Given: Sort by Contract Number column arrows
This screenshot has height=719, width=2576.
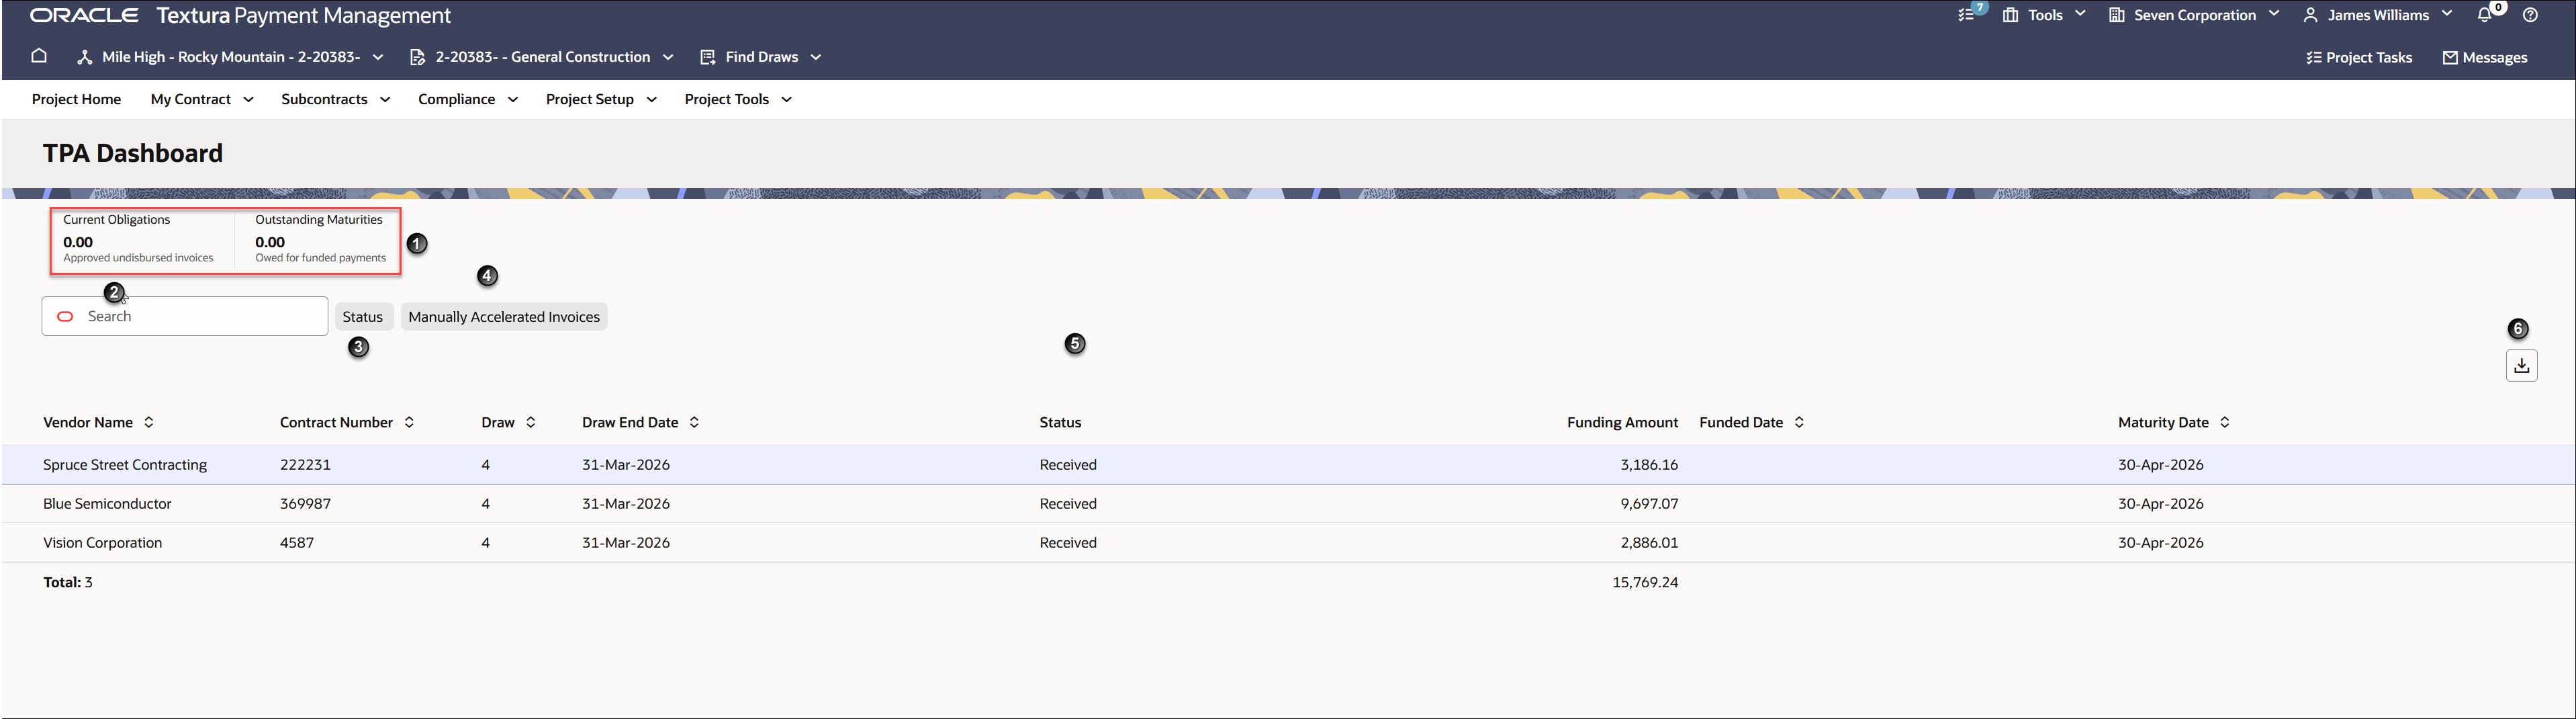Looking at the screenshot, I should [x=409, y=422].
